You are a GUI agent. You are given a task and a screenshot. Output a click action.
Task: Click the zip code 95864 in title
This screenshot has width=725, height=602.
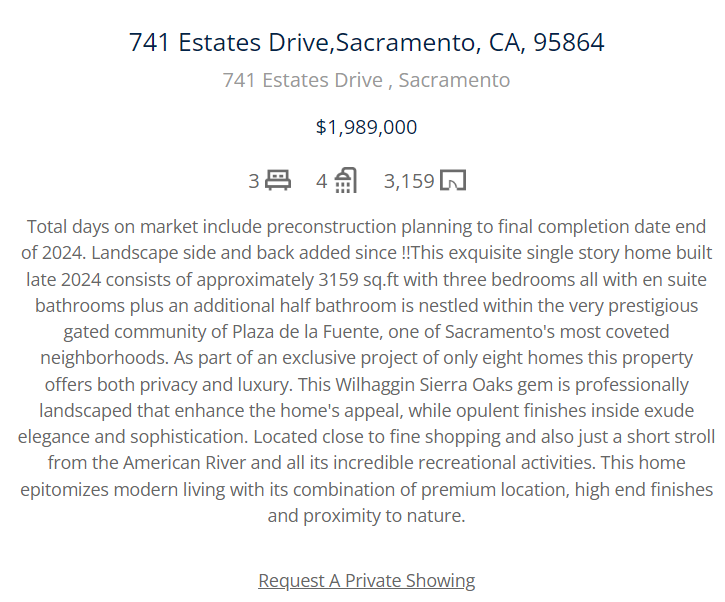569,42
